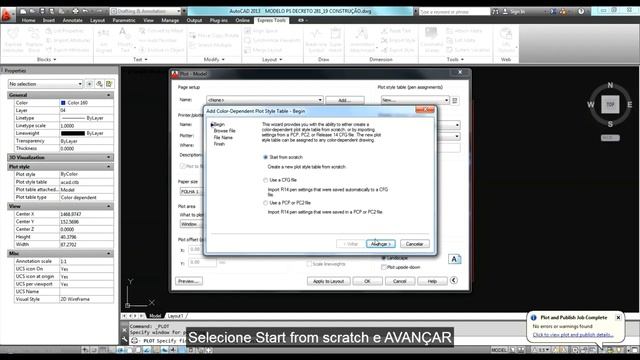
Task: Select Use a PCP or PC2 file option
Action: 266,203
